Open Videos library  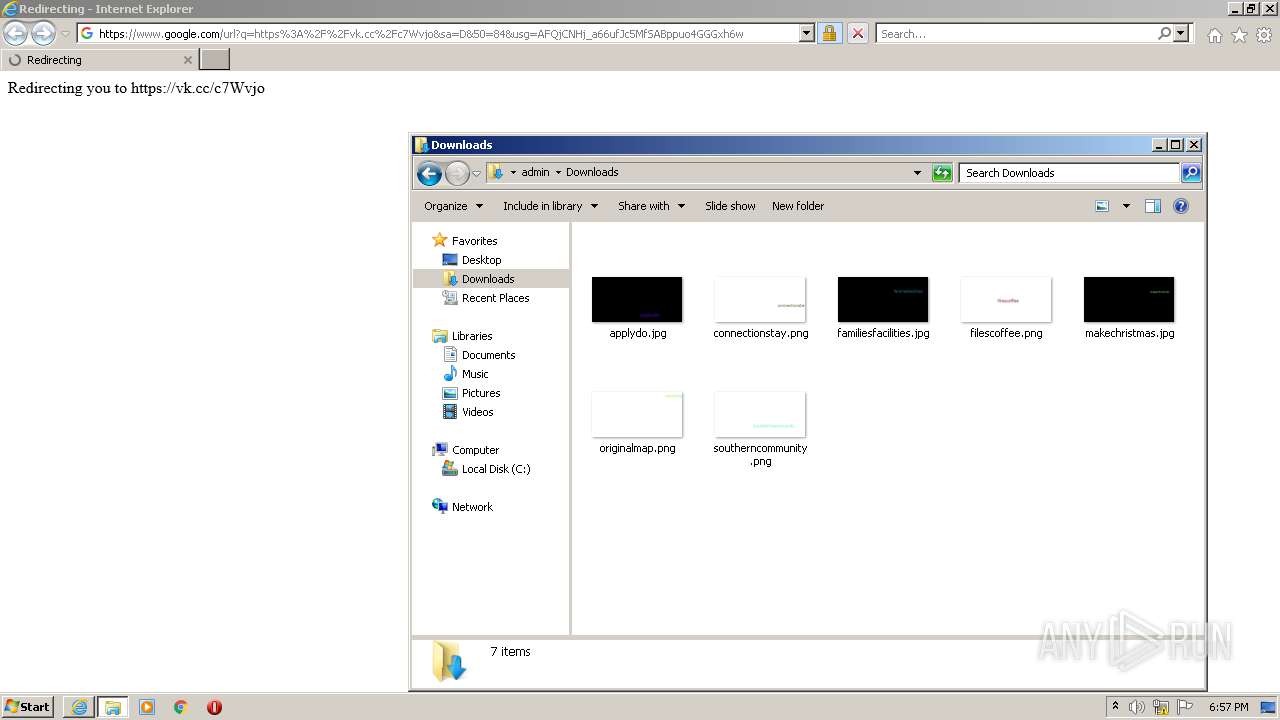point(477,412)
